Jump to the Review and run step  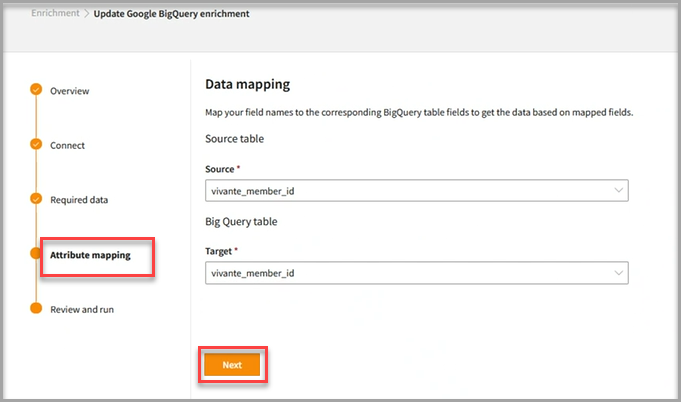pyautogui.click(x=82, y=310)
